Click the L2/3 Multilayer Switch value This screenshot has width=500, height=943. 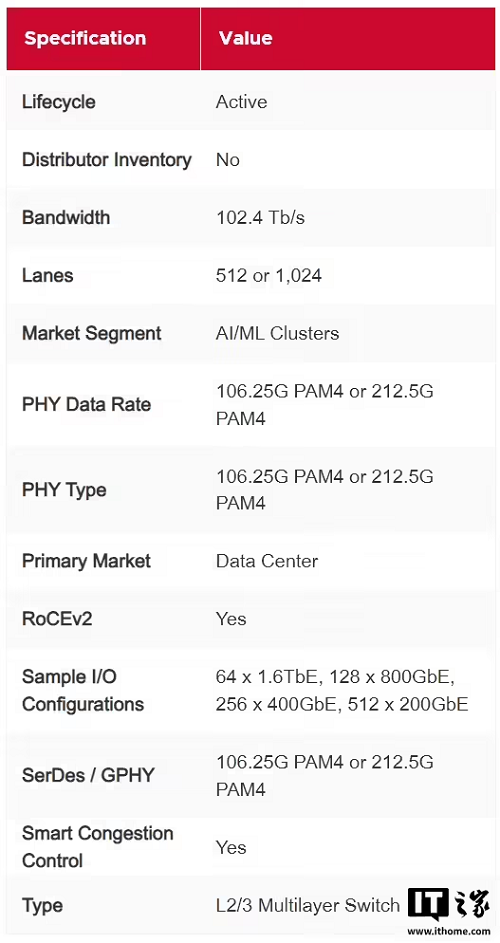pos(307,905)
